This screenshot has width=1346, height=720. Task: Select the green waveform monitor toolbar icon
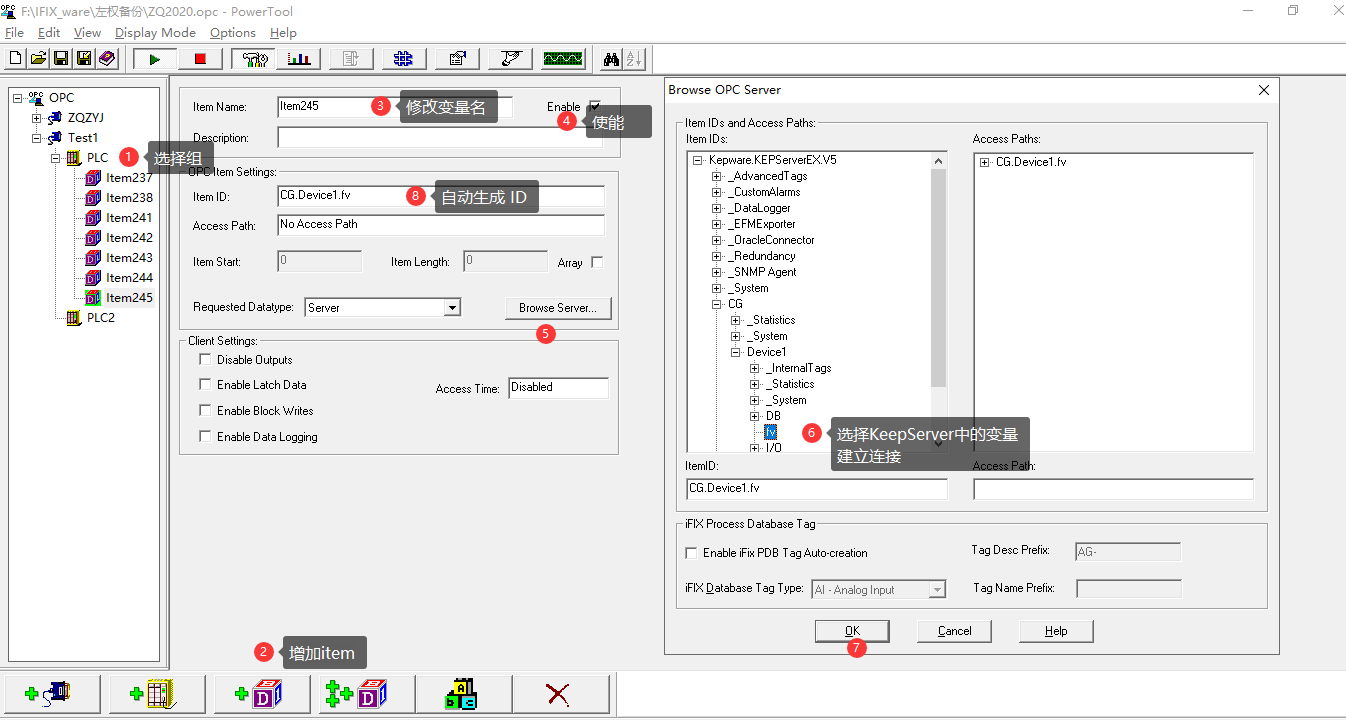(x=562, y=58)
